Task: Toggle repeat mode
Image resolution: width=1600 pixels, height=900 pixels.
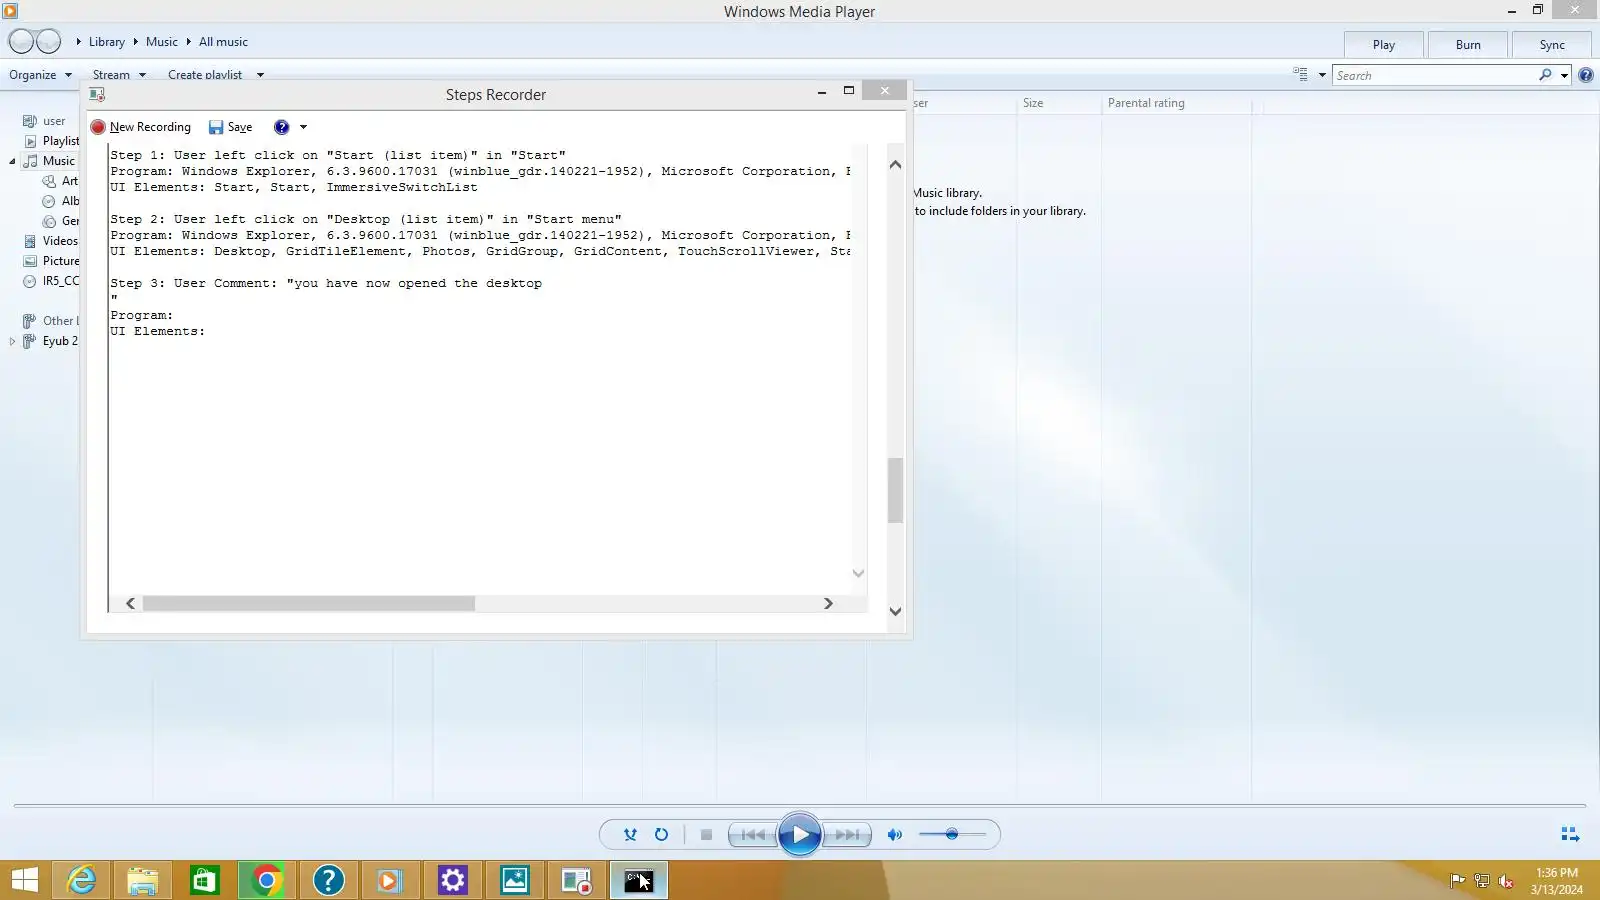Action: 661,834
